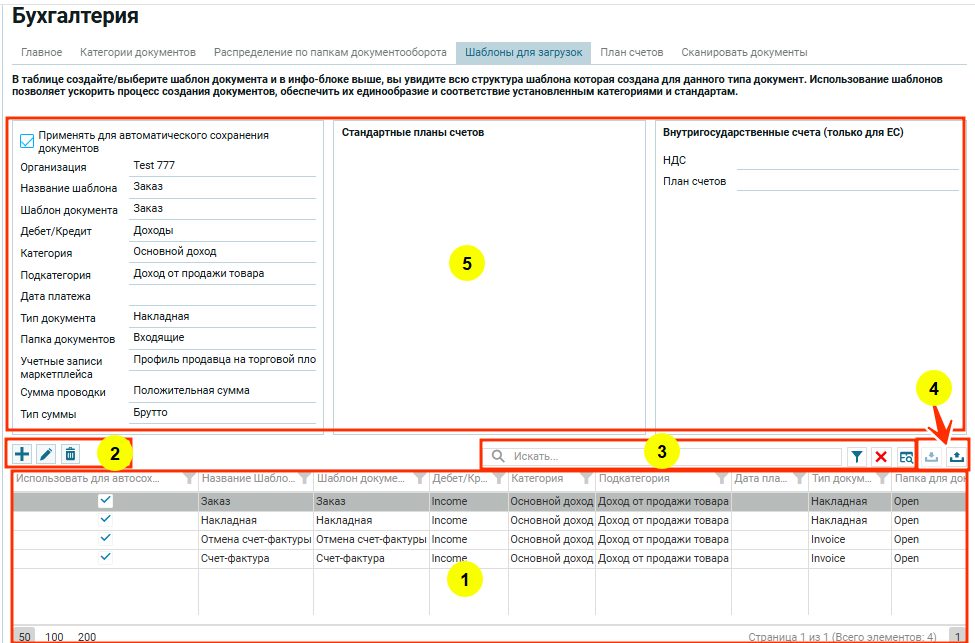
Task: Click the pencil edit template icon
Action: [46, 454]
